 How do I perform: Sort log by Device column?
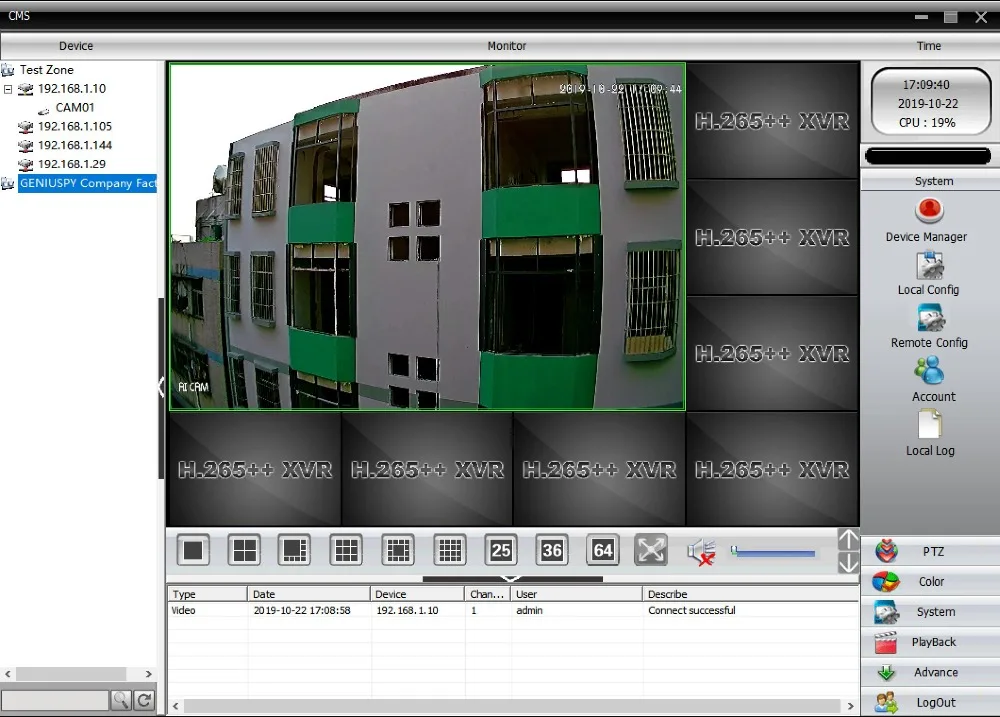pos(417,594)
